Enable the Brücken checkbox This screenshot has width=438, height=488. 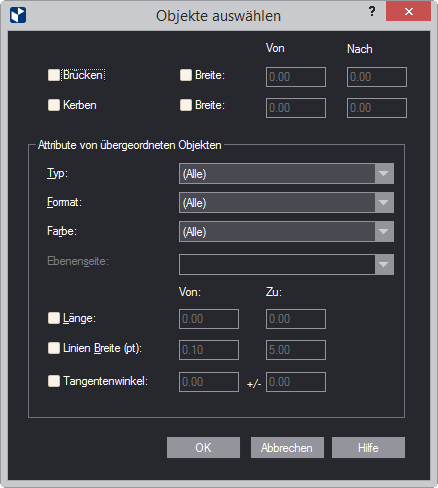pyautogui.click(x=54, y=75)
